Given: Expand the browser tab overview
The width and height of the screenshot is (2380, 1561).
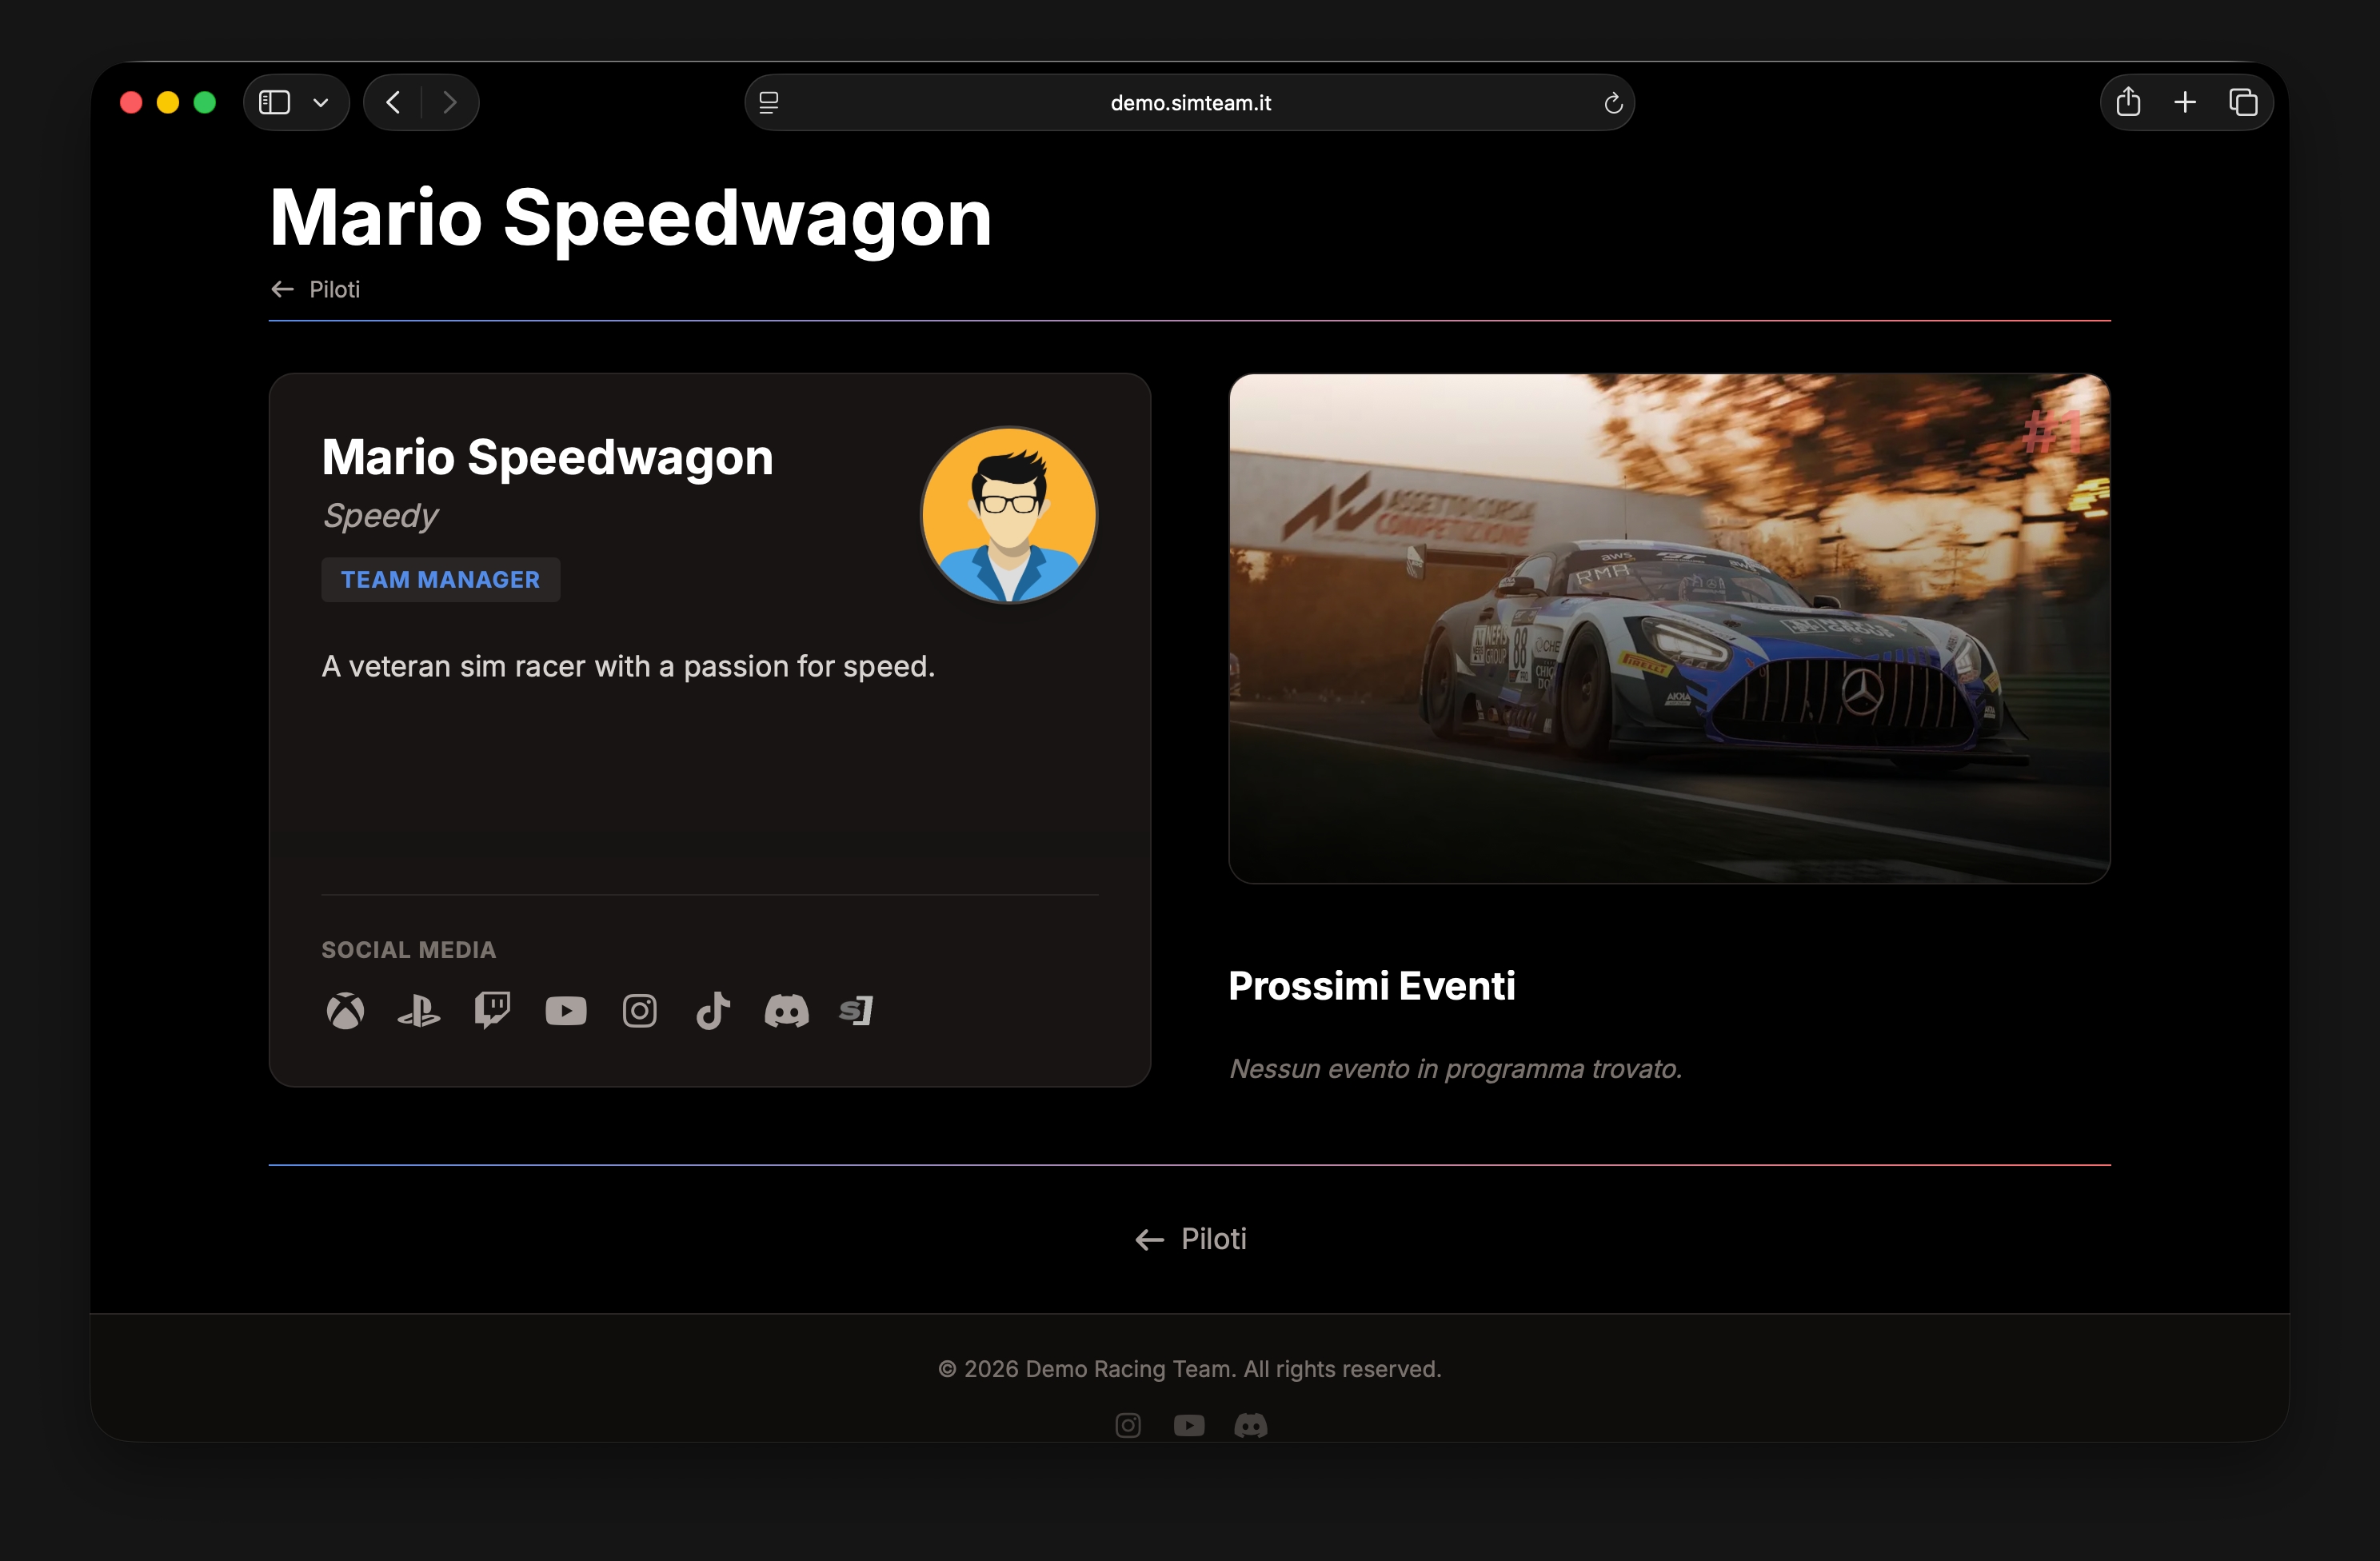Looking at the screenshot, I should 2243,101.
